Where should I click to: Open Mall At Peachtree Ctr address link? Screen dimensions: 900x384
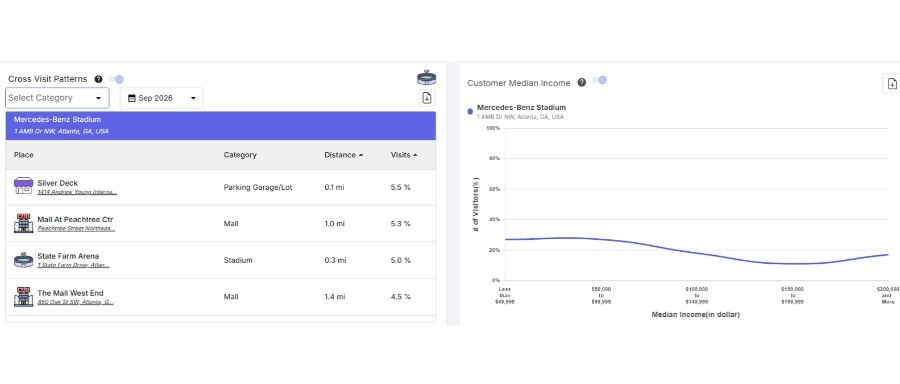click(x=76, y=228)
